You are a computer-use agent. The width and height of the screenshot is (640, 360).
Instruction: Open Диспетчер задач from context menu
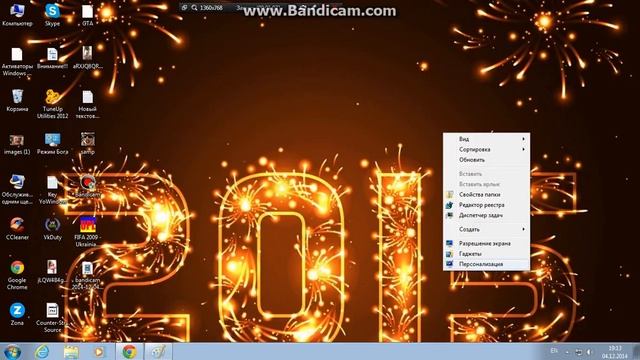487,215
